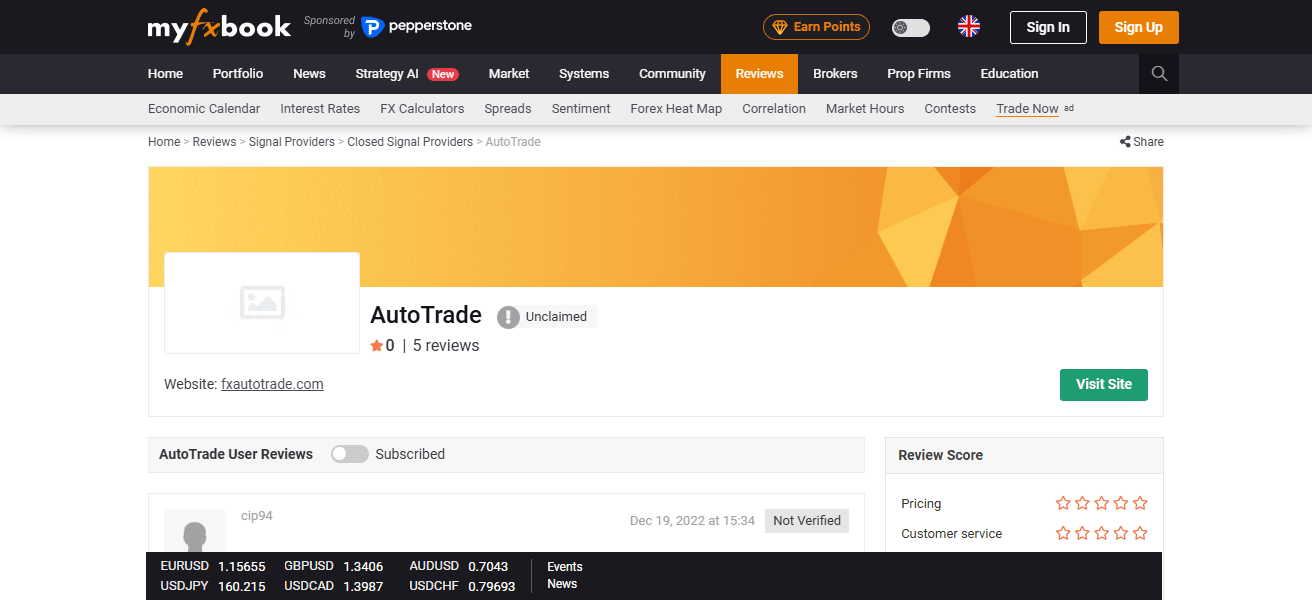Click the Sign In button
This screenshot has height=600, width=1312.
[1048, 27]
